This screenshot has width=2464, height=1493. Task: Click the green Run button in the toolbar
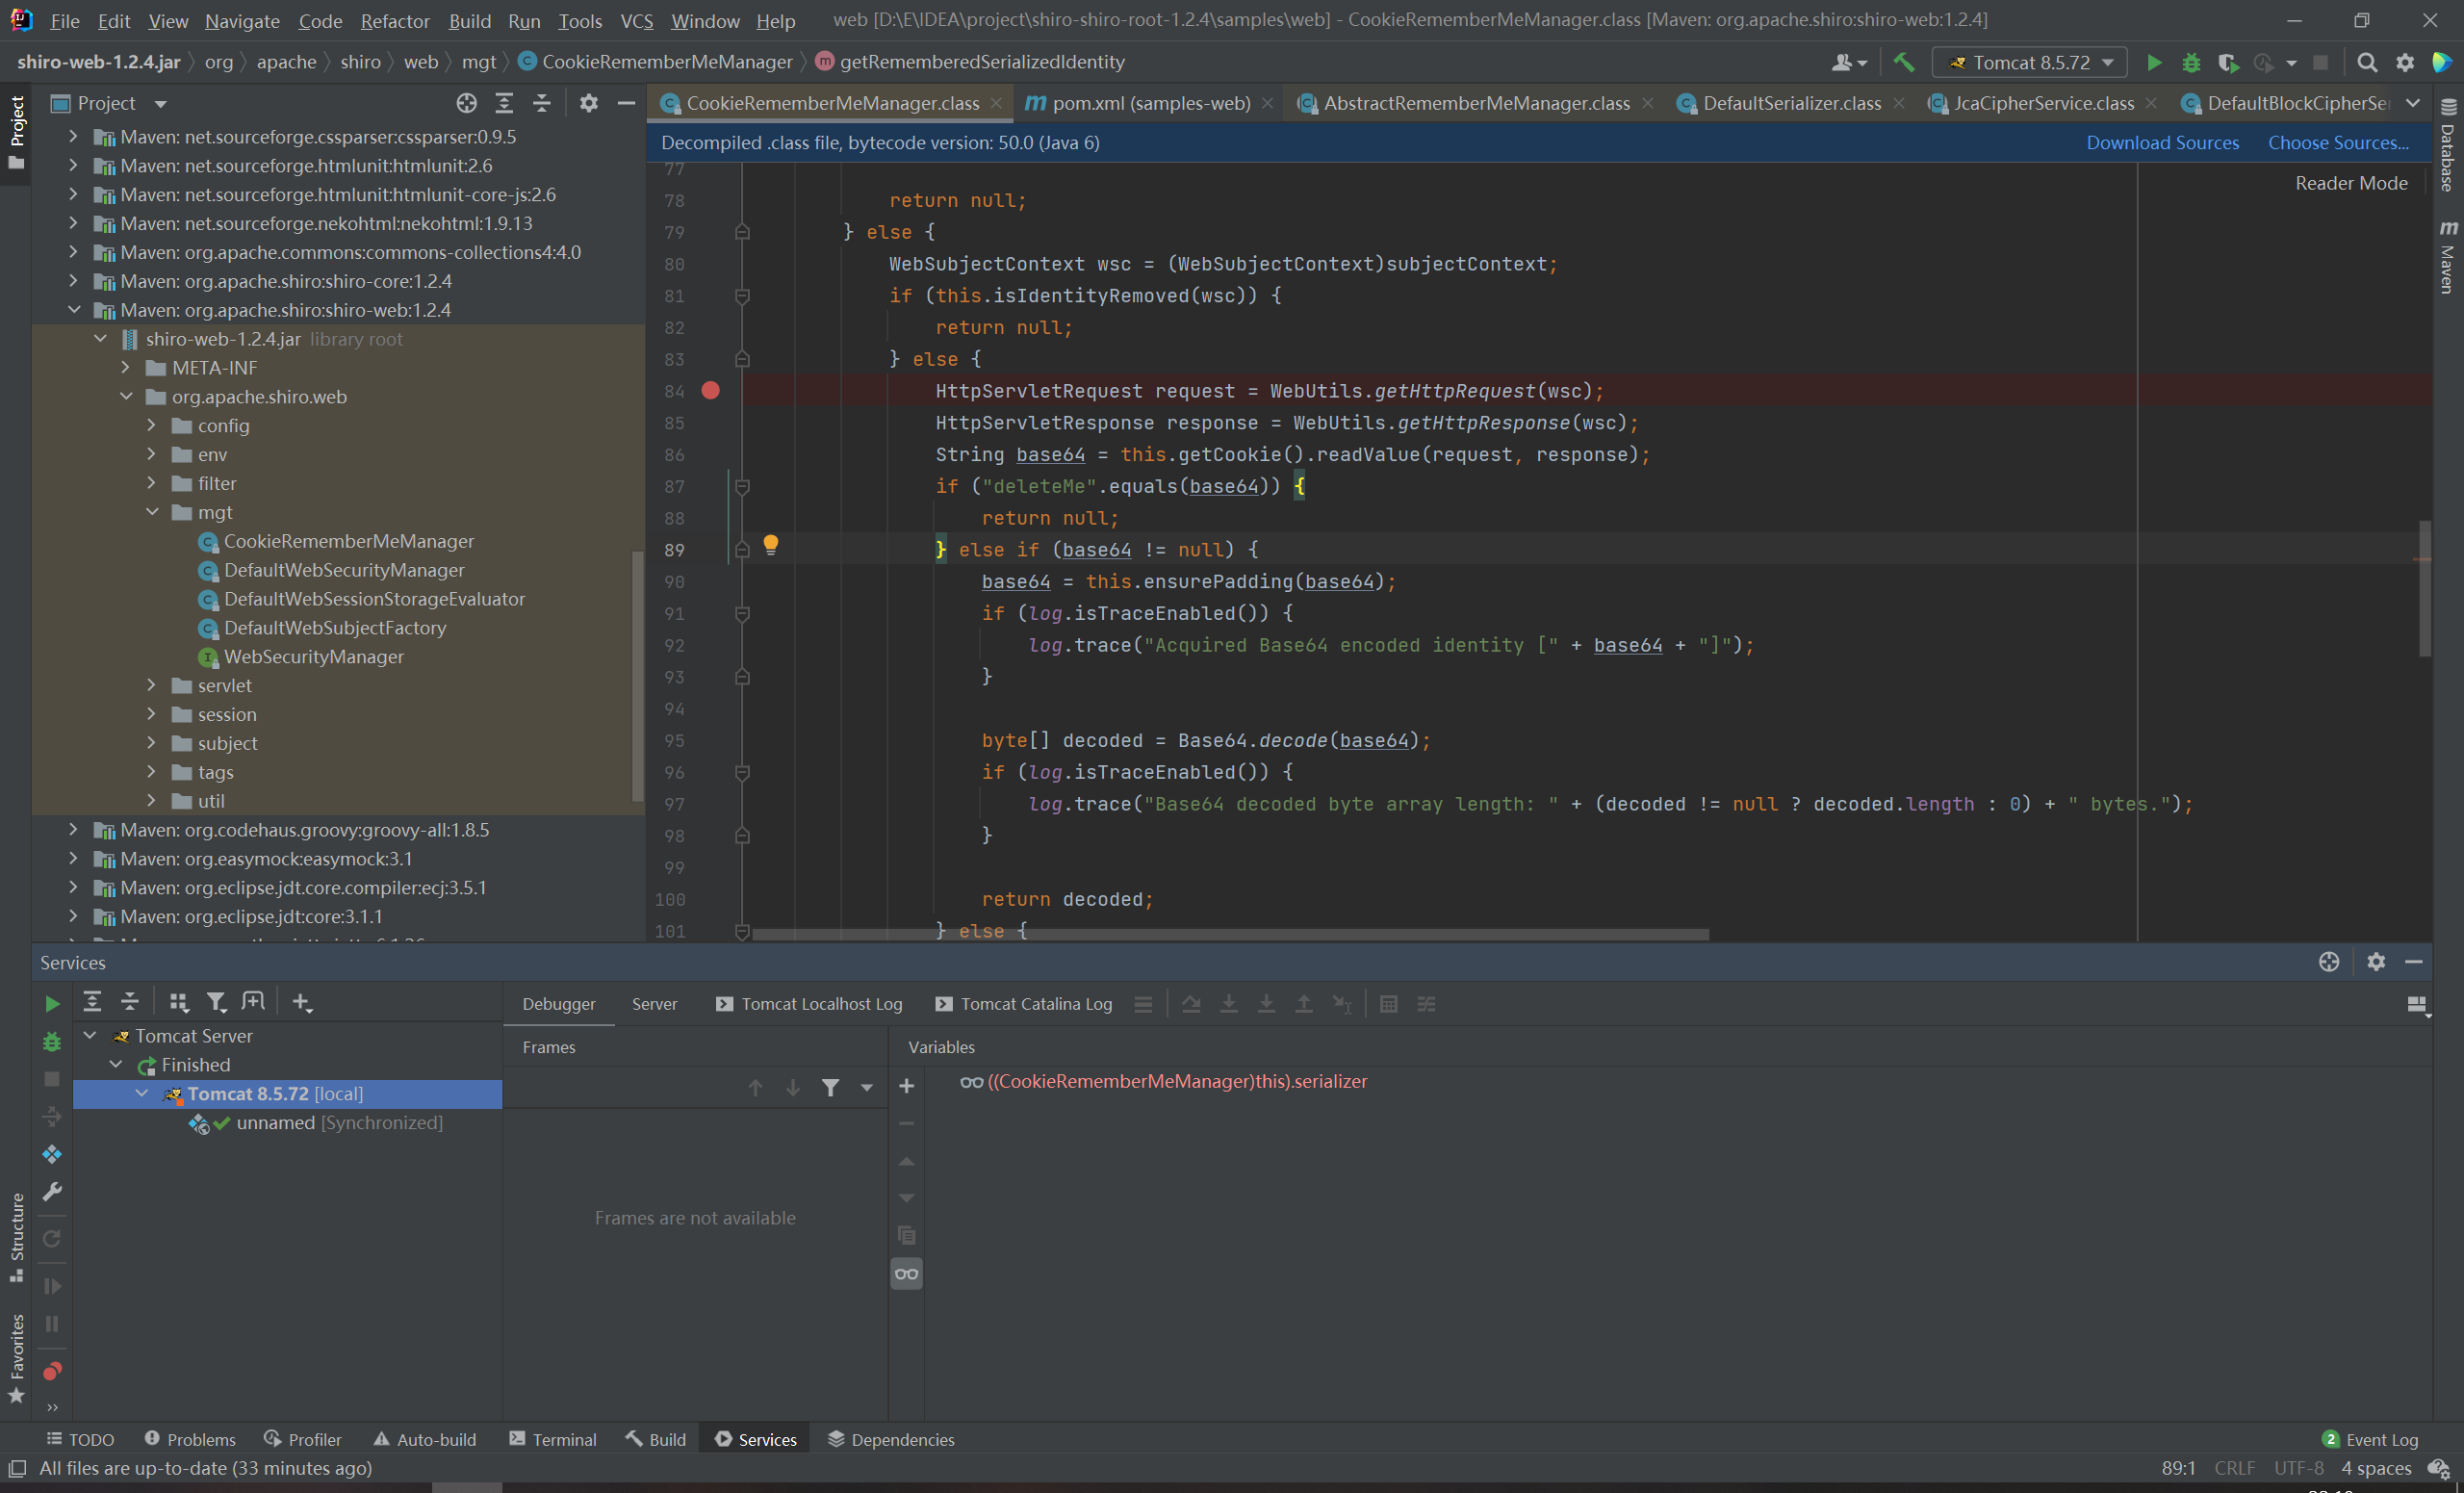tap(2154, 62)
